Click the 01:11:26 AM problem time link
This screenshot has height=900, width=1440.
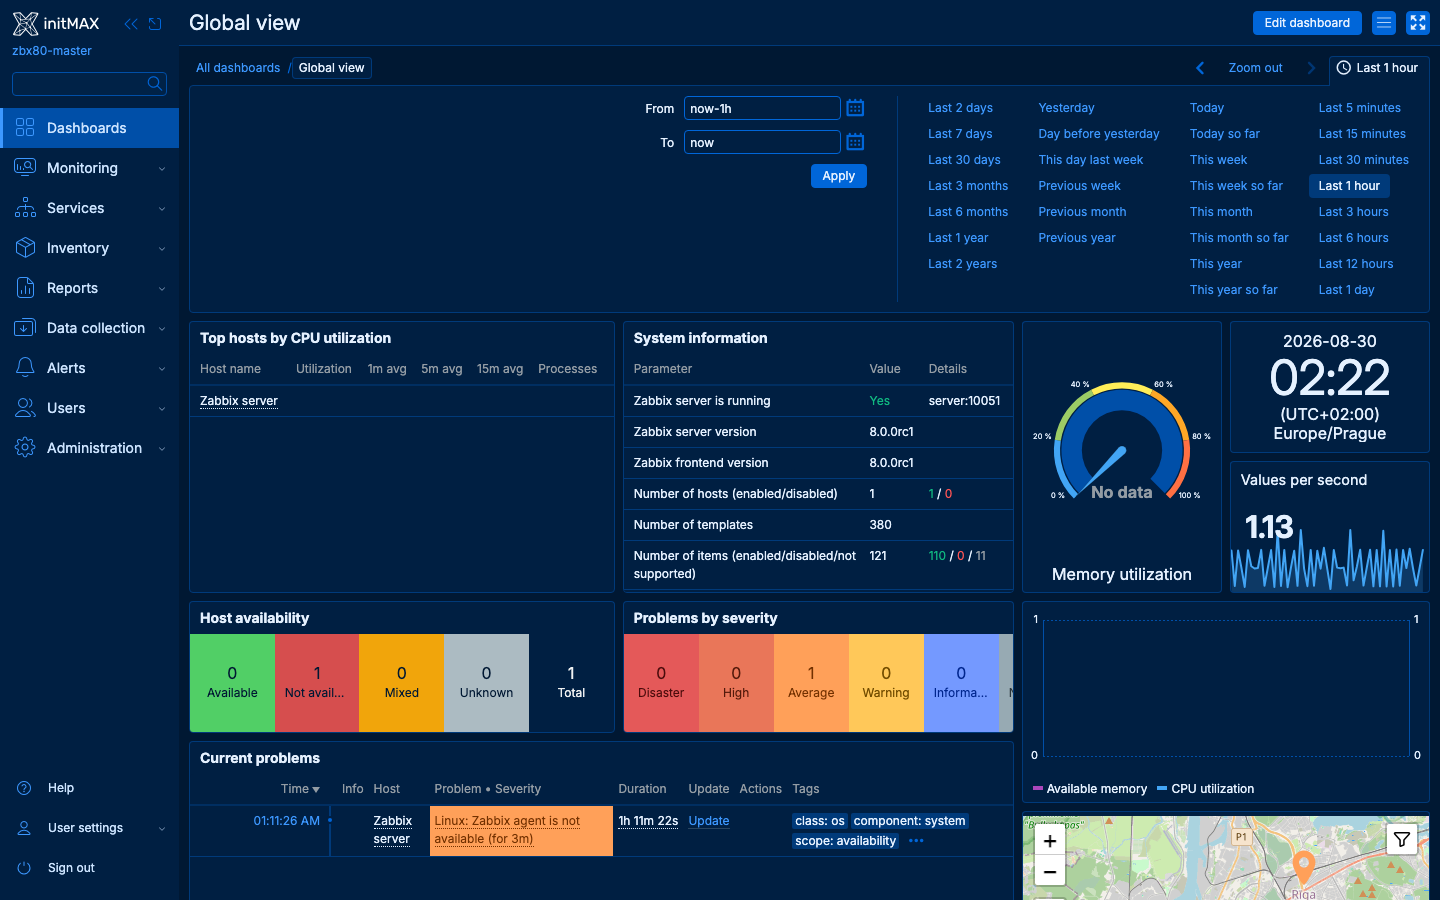[x=287, y=821]
